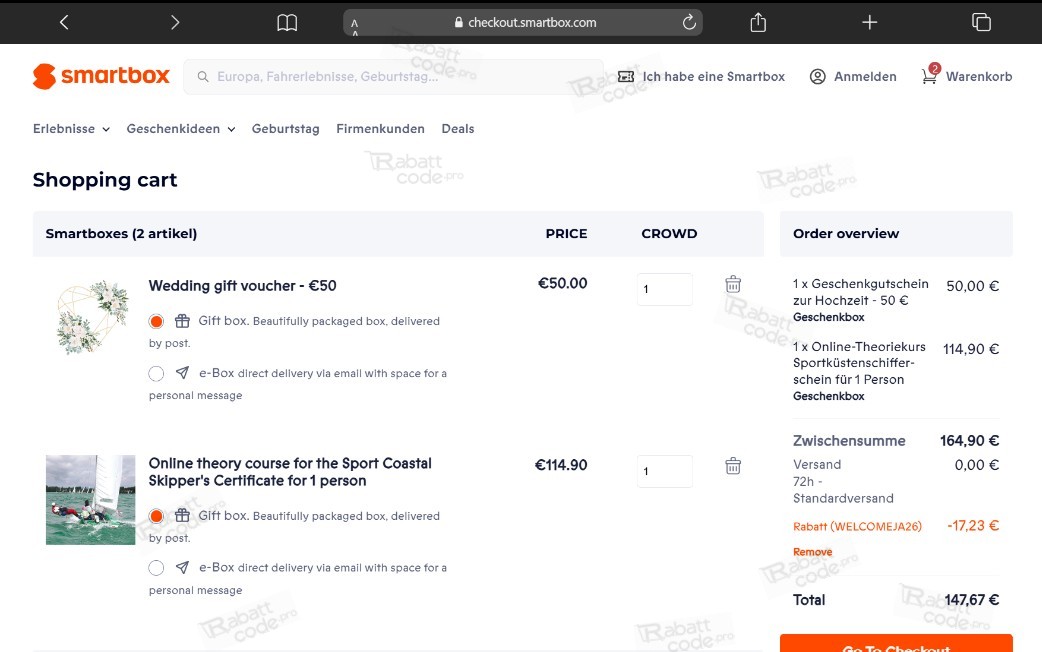1042x652 pixels.
Task: Tap the browser share icon
Action: [x=758, y=23]
